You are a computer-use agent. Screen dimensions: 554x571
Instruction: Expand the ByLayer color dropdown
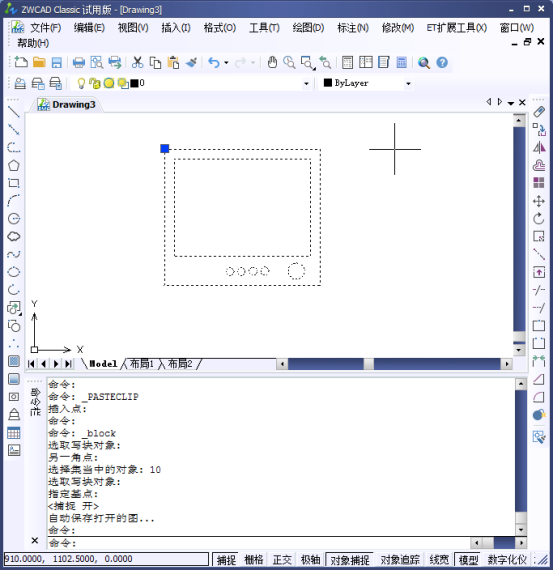tap(408, 84)
